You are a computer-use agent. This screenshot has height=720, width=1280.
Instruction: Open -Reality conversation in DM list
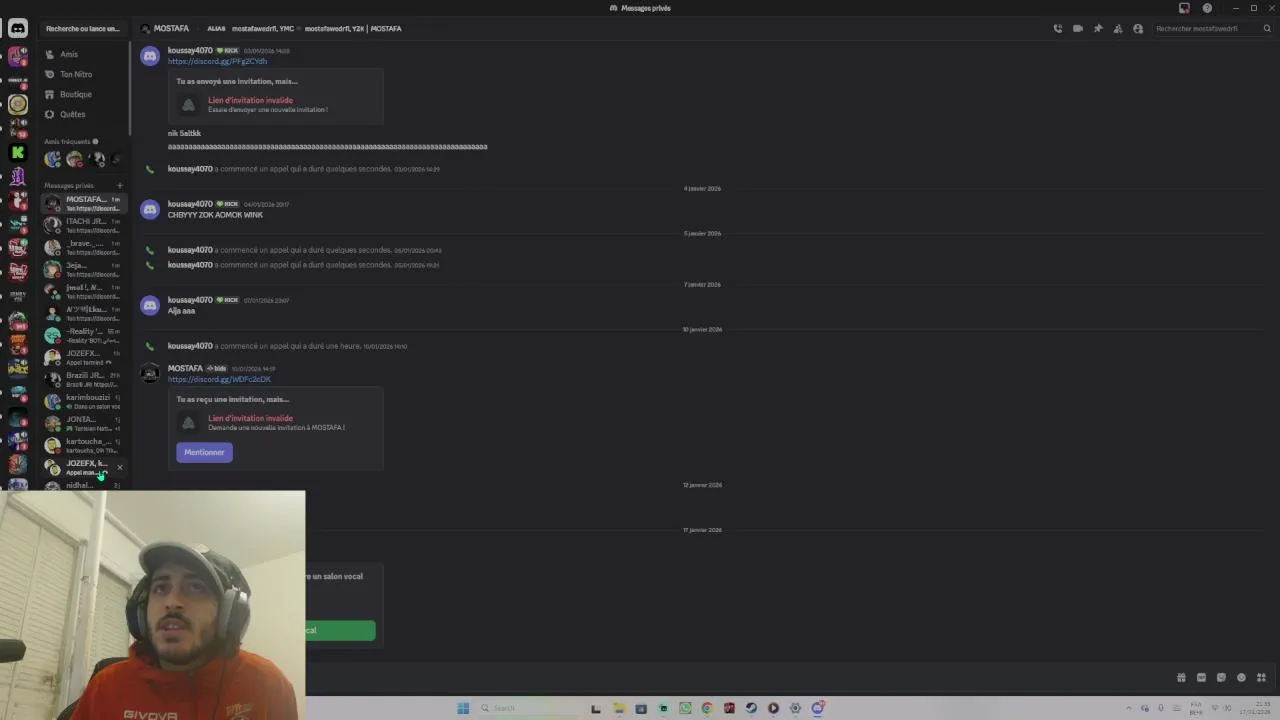coord(85,335)
